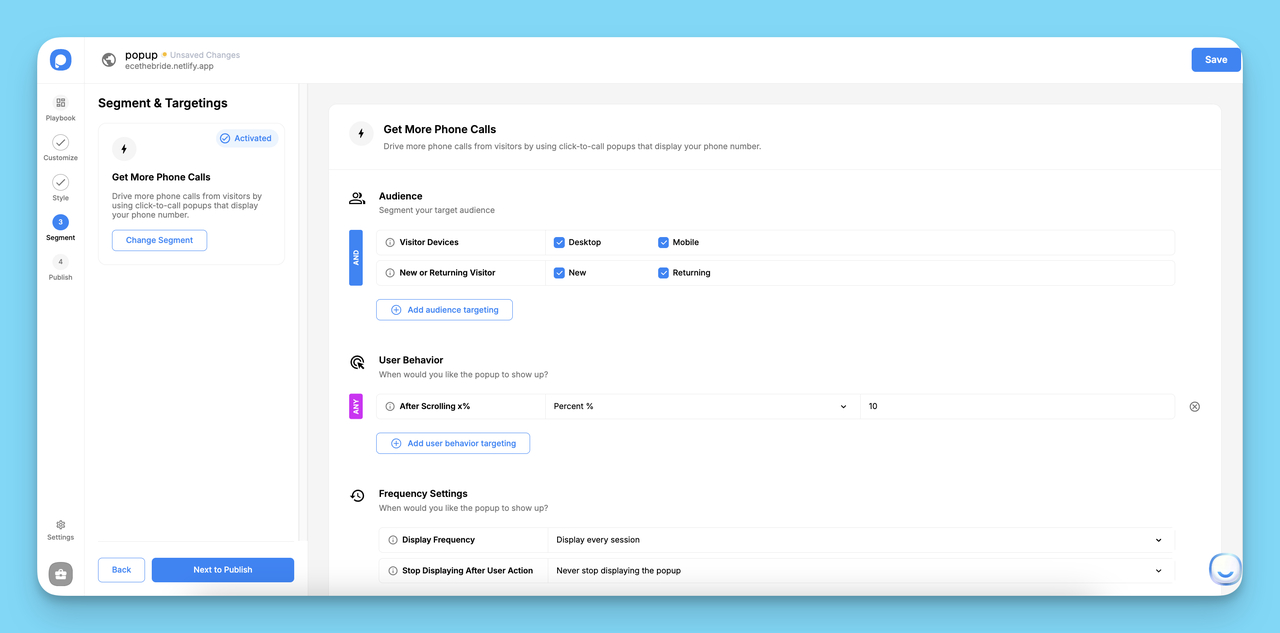Open the Percent % dropdown

pos(702,407)
